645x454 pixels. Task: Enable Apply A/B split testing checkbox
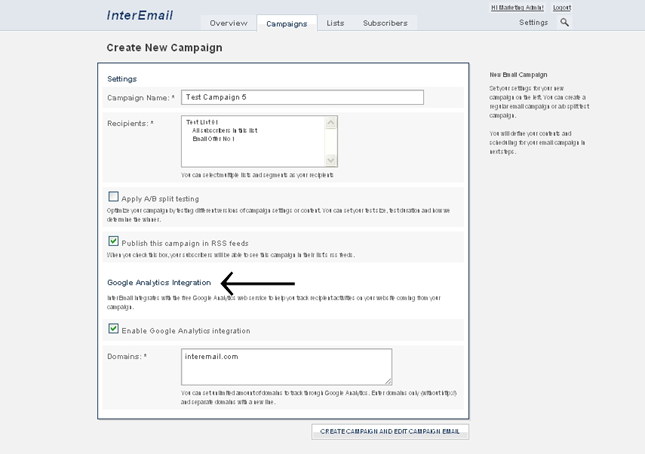[113, 198]
